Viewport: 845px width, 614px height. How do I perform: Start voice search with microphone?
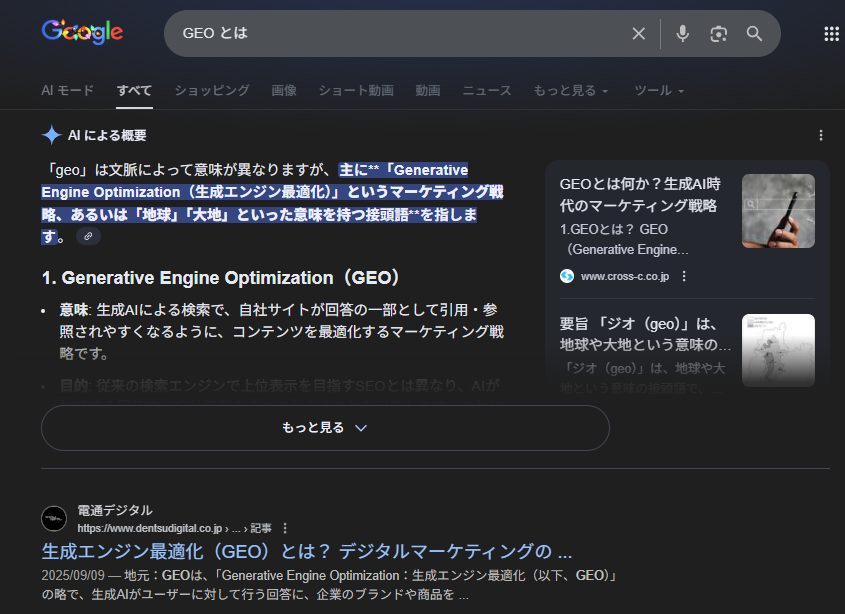pos(682,34)
